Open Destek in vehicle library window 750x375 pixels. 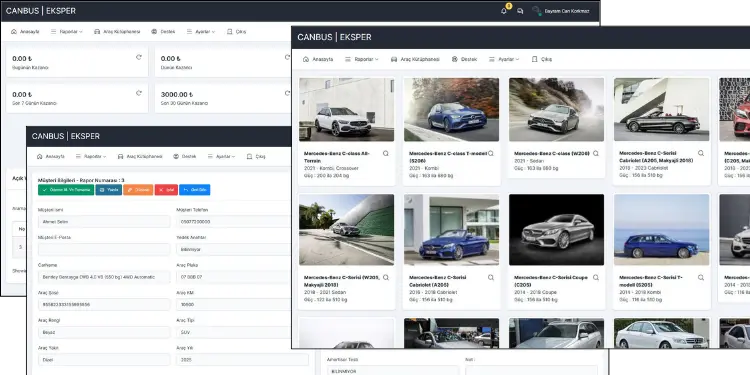464,59
